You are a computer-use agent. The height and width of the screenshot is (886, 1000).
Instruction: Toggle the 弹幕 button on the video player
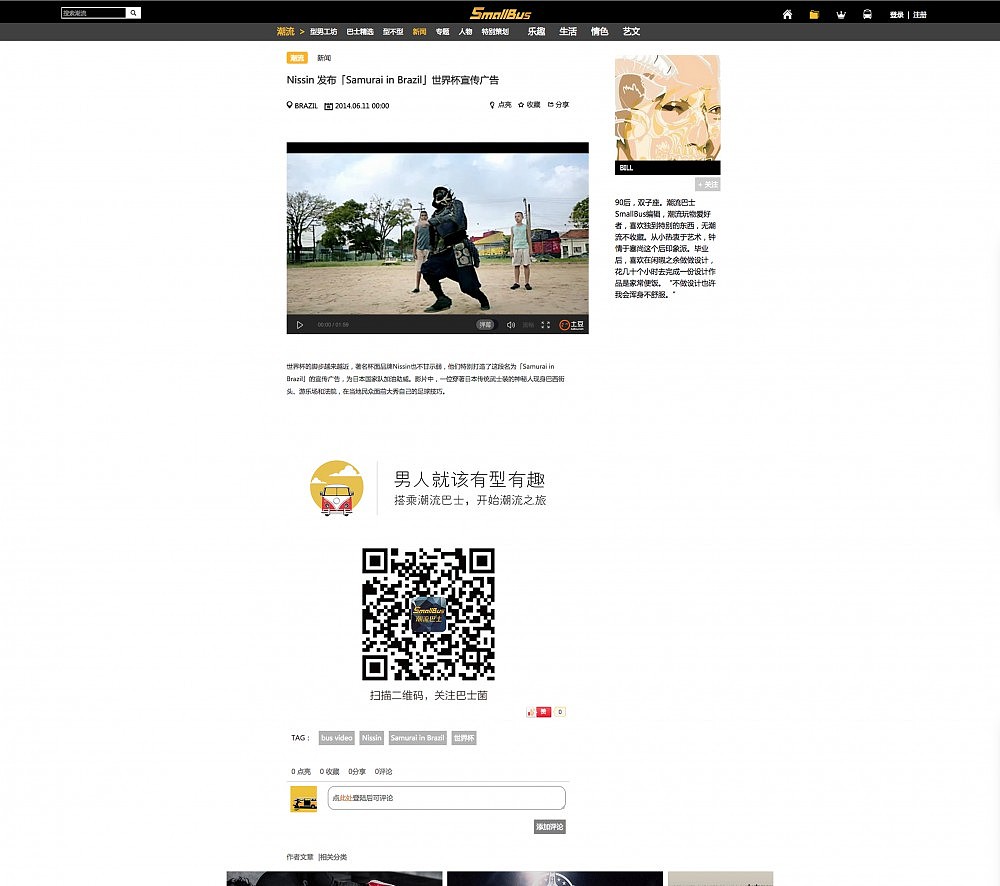(487, 325)
